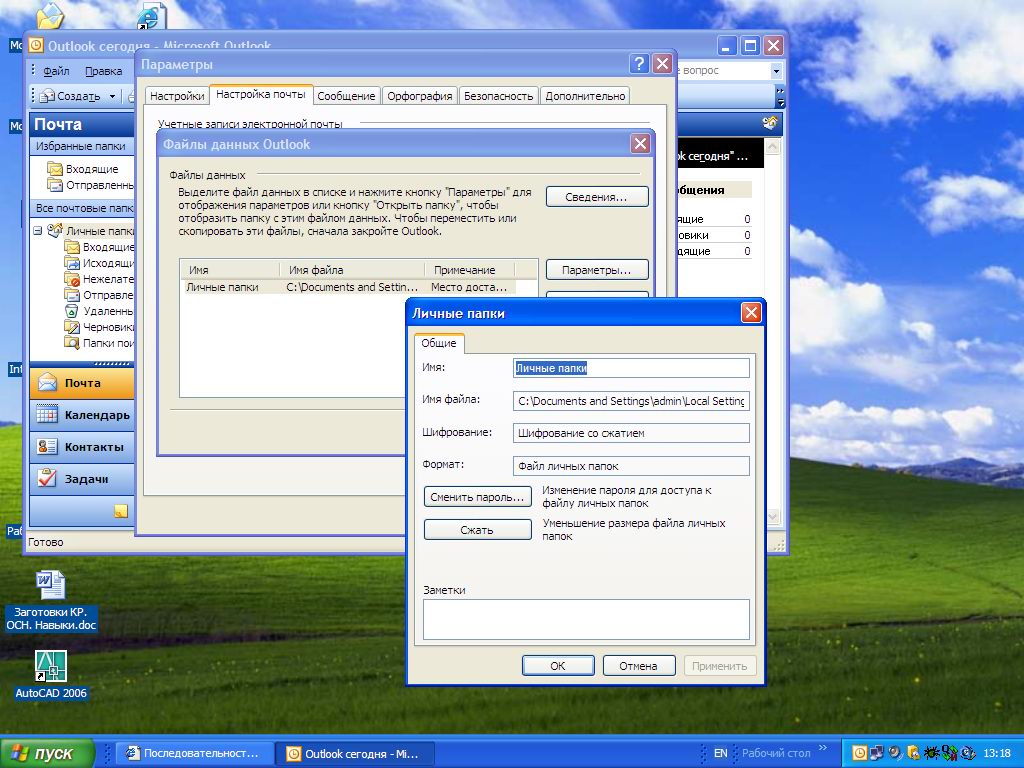This screenshot has width=1024, height=768.
Task: Switch to Контакты in navigation pane
Action: (x=82, y=447)
